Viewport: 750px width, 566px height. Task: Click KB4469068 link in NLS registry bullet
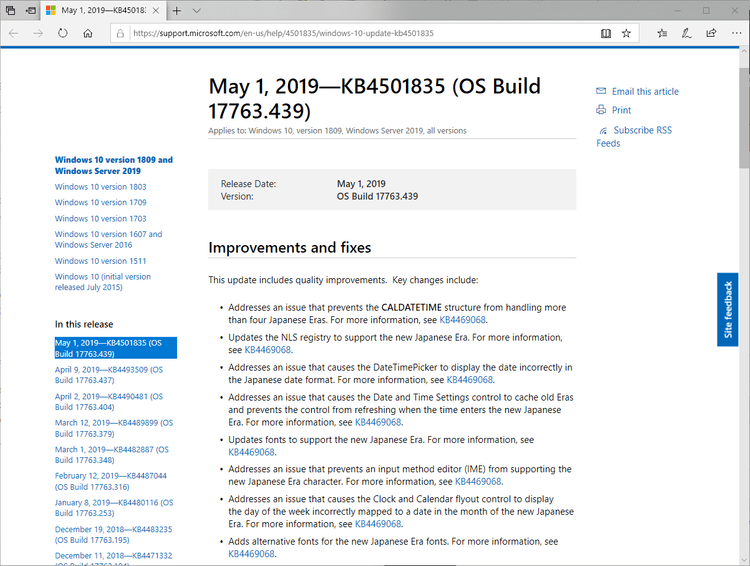(x=268, y=350)
